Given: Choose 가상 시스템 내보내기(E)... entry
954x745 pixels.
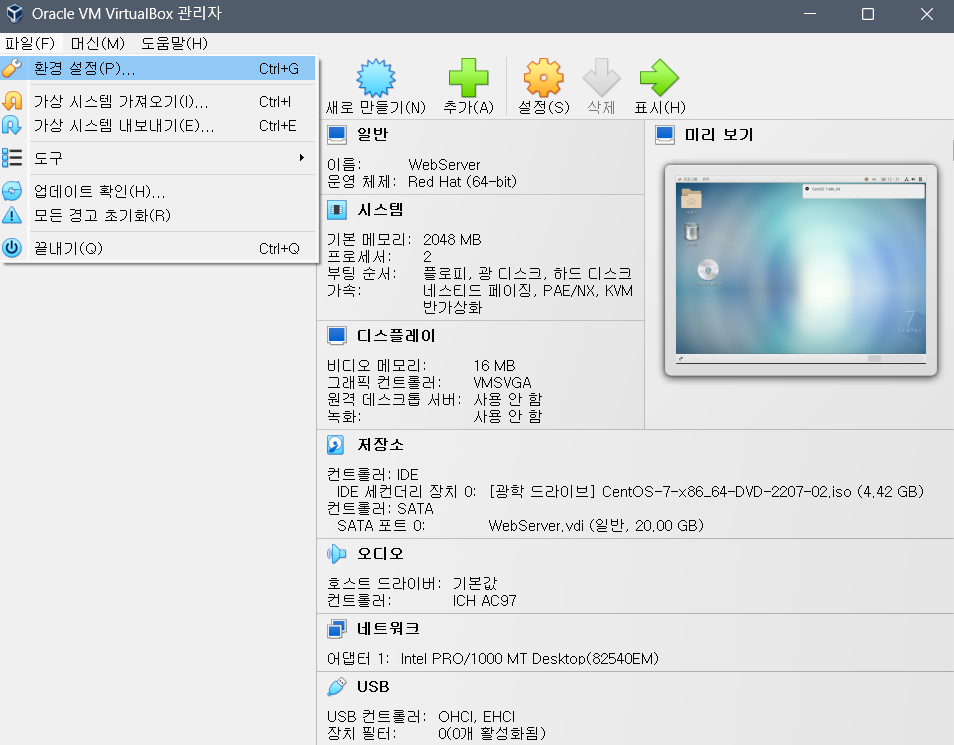Looking at the screenshot, I should click(158, 125).
